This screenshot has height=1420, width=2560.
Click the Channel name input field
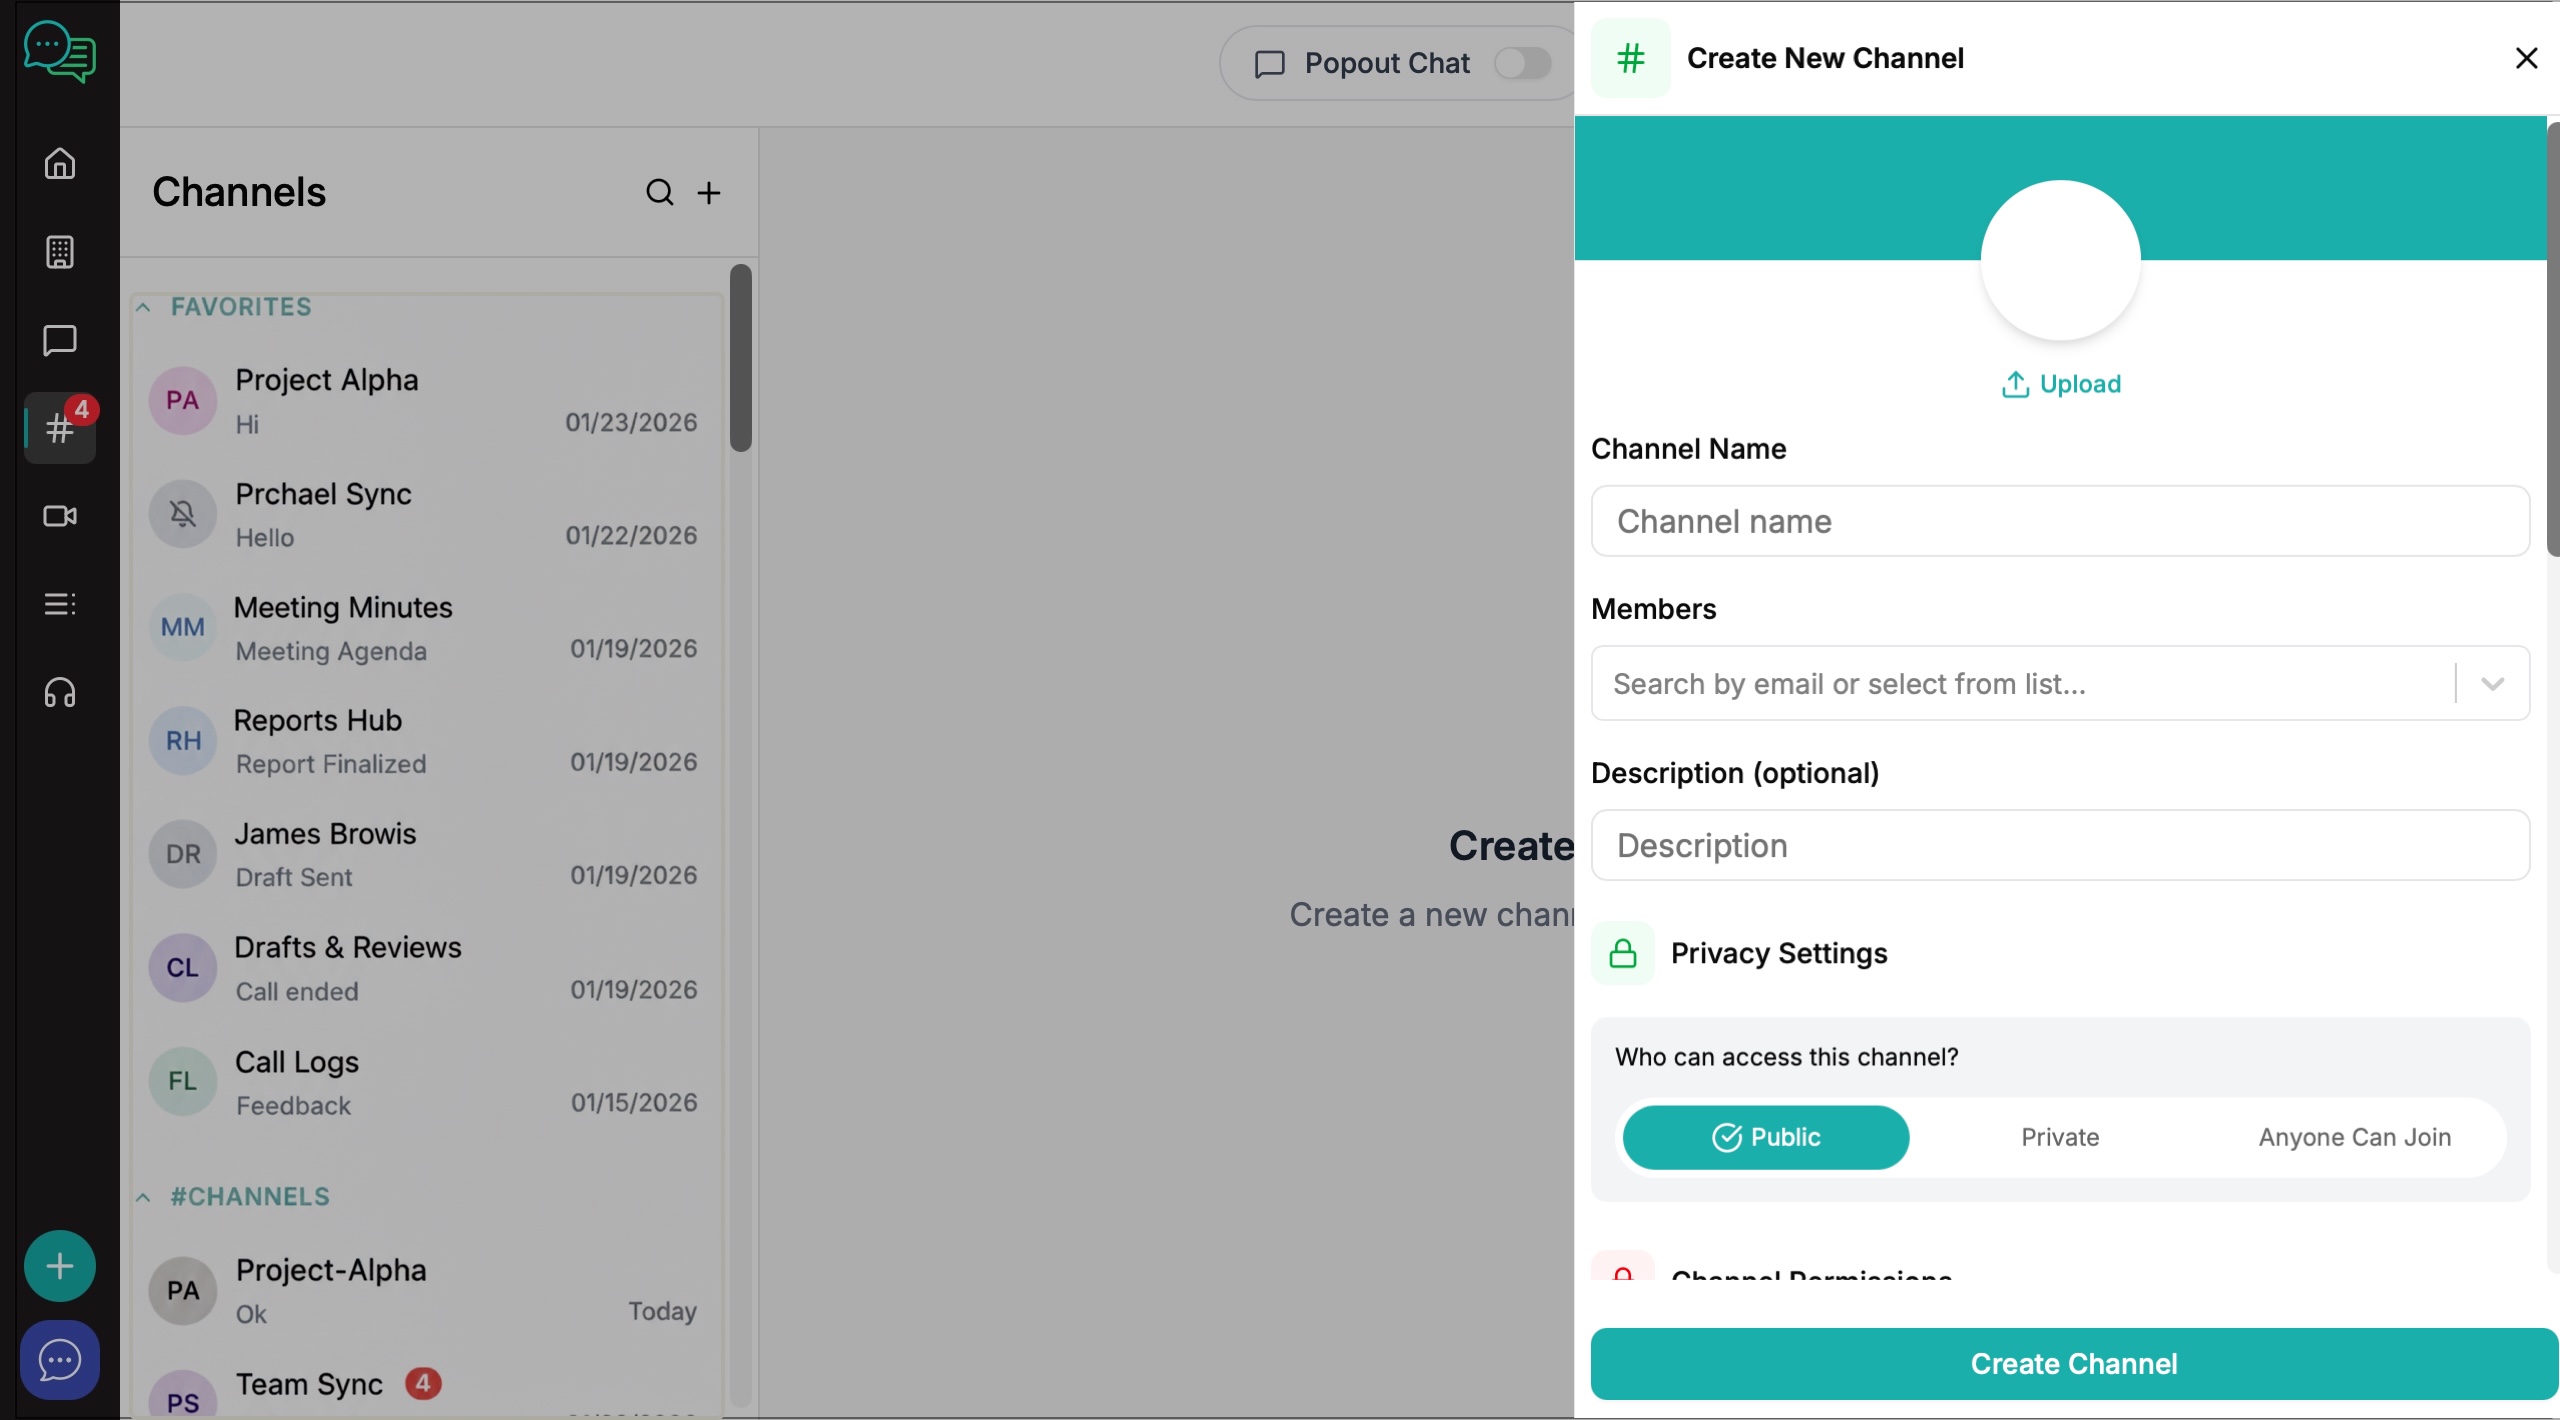(2060, 521)
